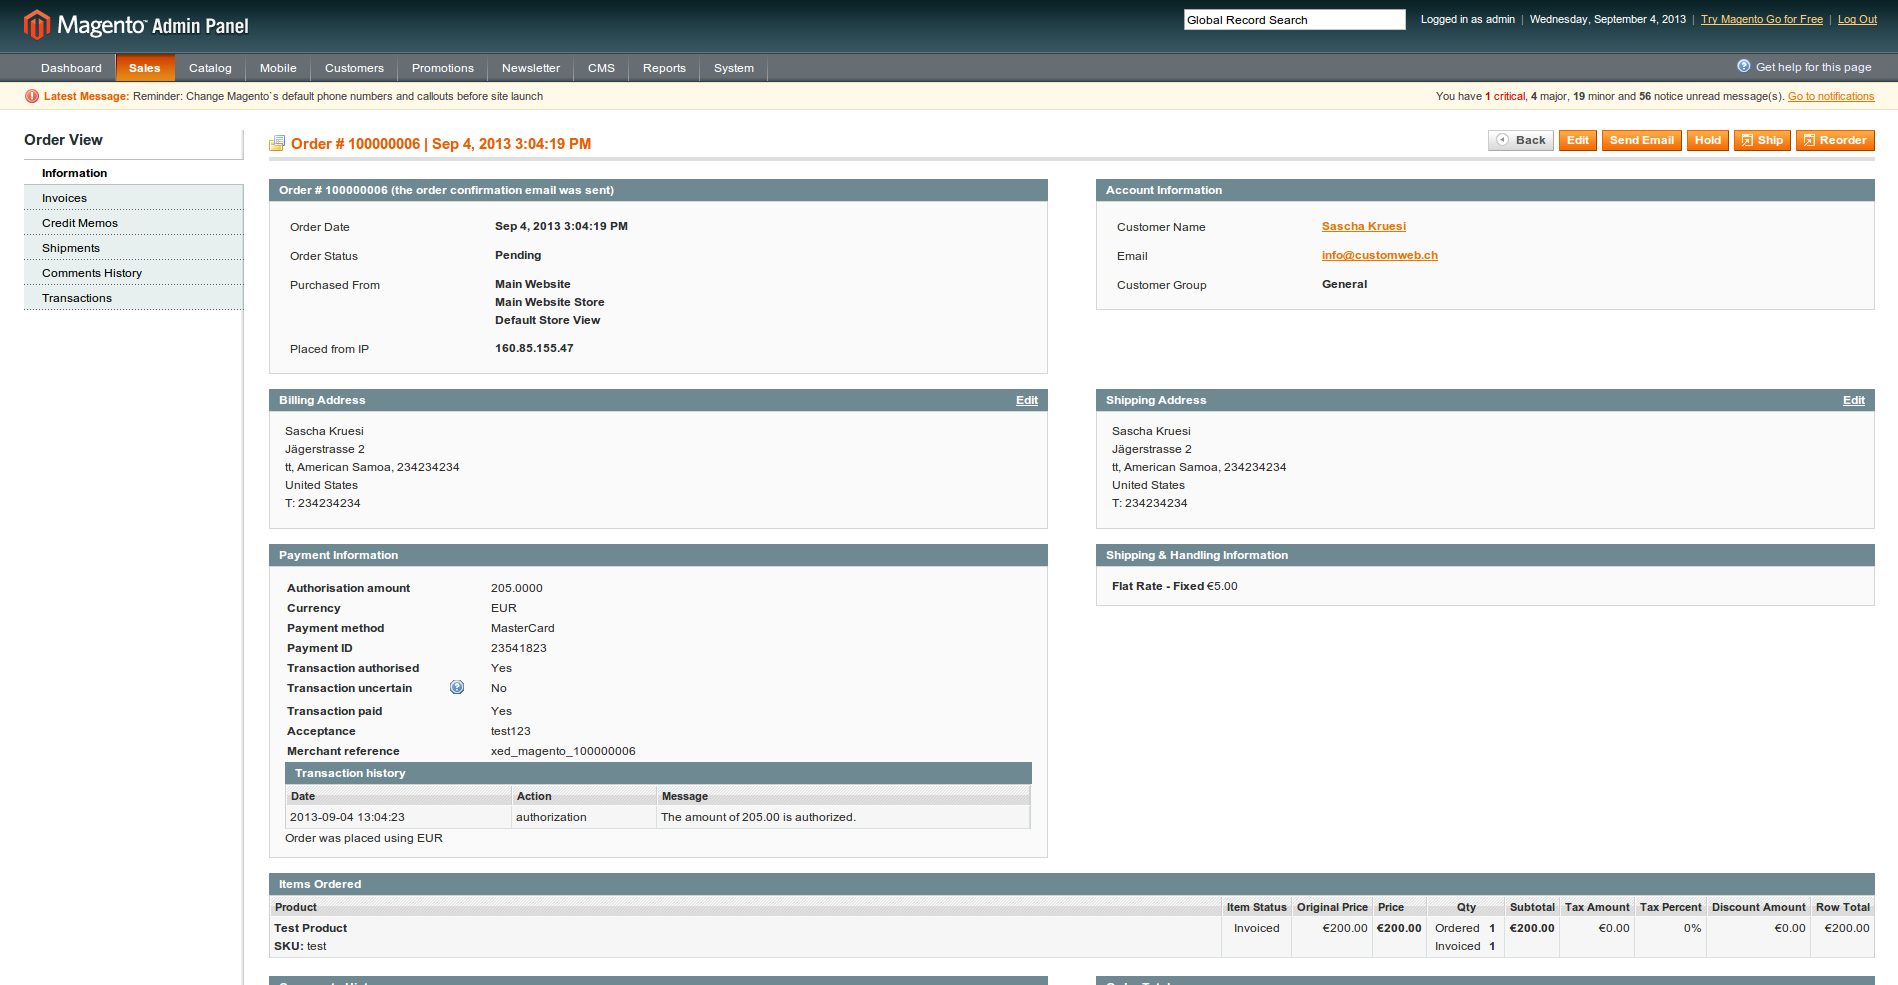The image size is (1898, 985).
Task: Click the warning icon beside Latest Message
Action: [33, 95]
